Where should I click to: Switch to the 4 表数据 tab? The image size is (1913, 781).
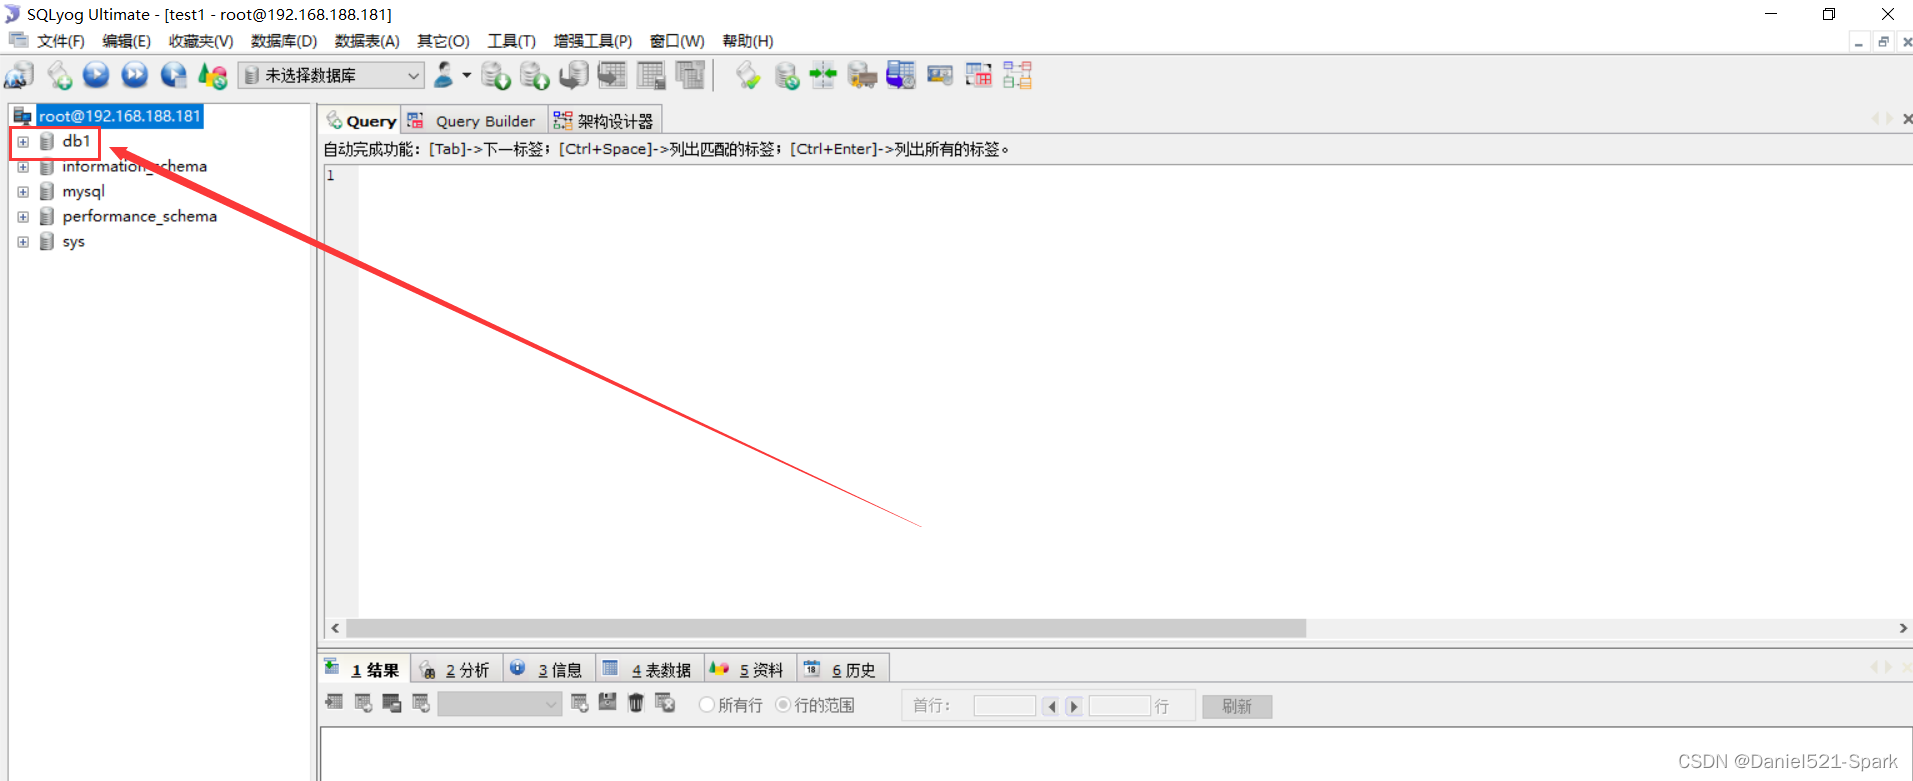click(x=649, y=670)
